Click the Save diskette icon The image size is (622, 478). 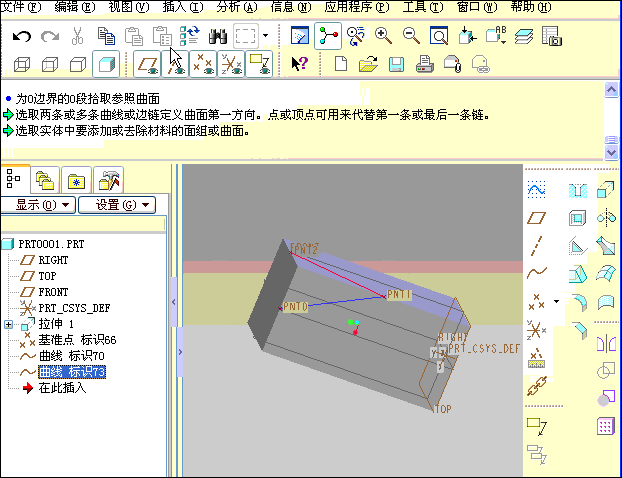tap(396, 64)
